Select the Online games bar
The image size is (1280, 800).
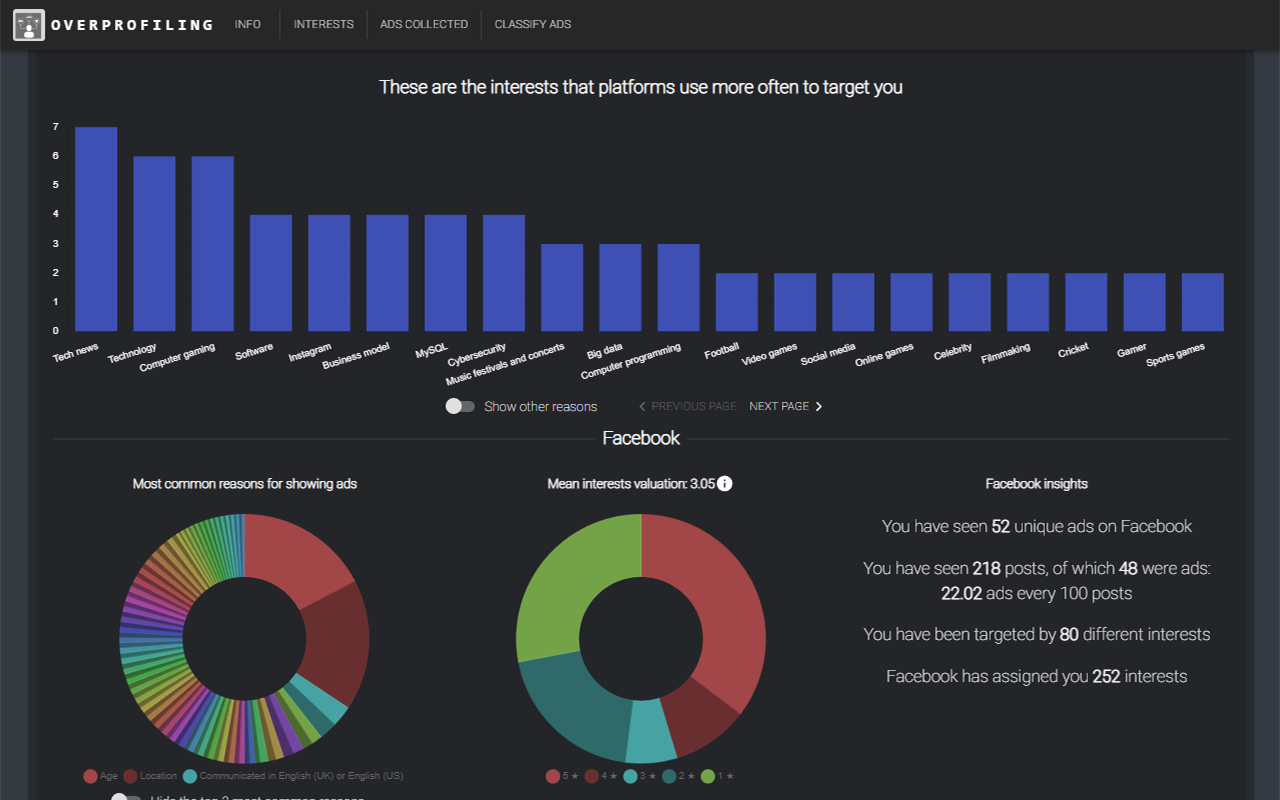912,302
